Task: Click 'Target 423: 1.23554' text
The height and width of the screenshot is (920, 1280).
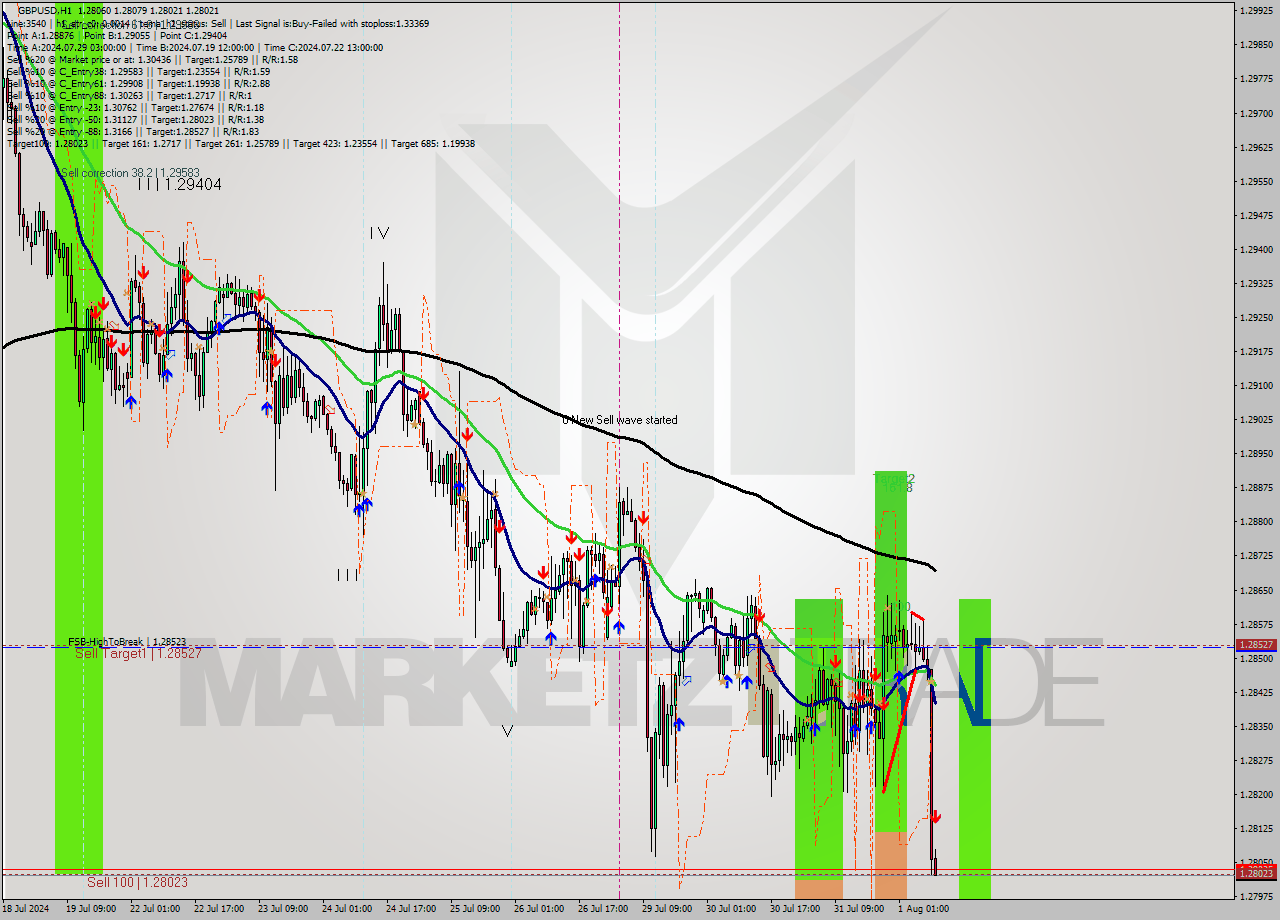Action: (x=335, y=143)
